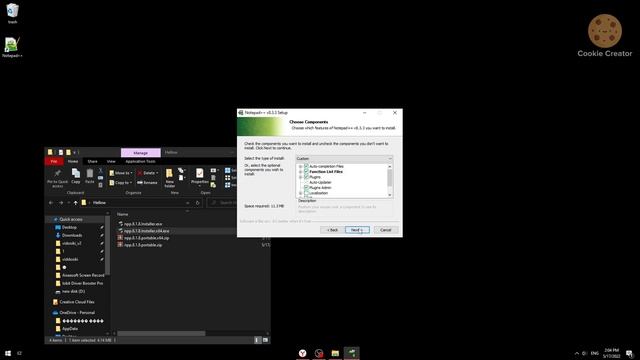Screen dimensions: 640x360
Task: Click the Rename ribbon button
Action: [x=148, y=182]
